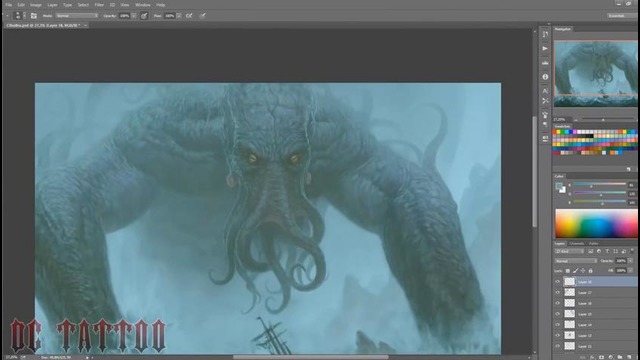This screenshot has height=360, width=640.
Task: Open the Image menu
Action: coord(36,5)
